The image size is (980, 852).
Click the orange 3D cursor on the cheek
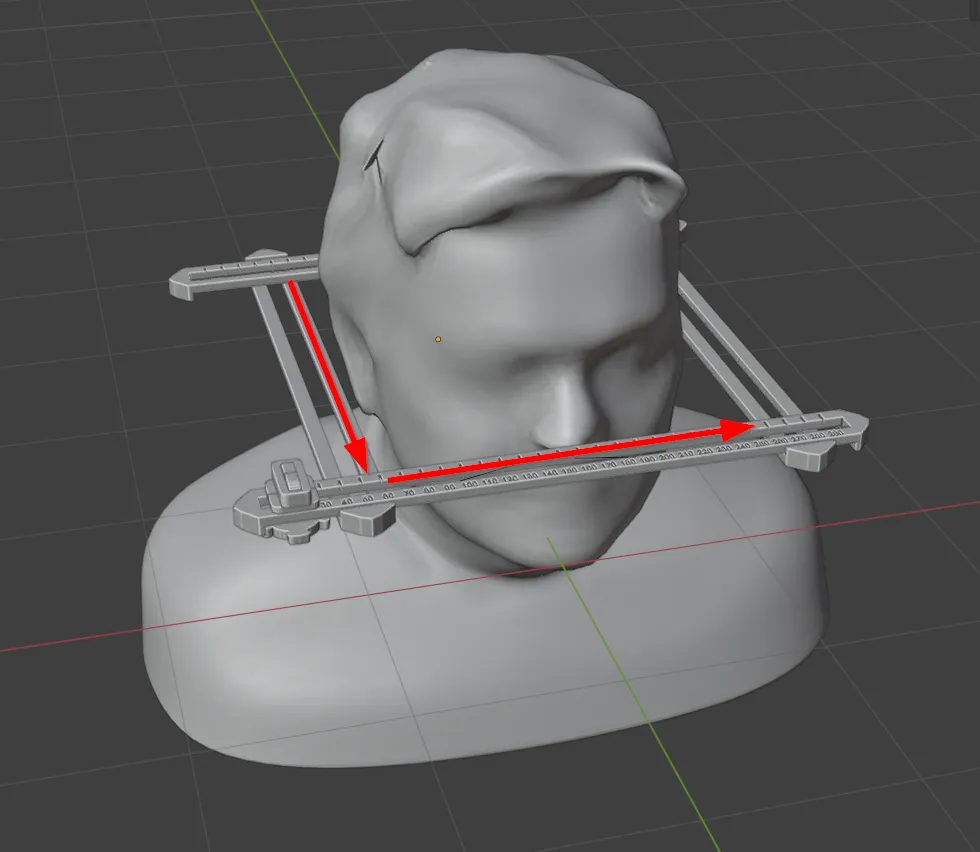(437, 341)
